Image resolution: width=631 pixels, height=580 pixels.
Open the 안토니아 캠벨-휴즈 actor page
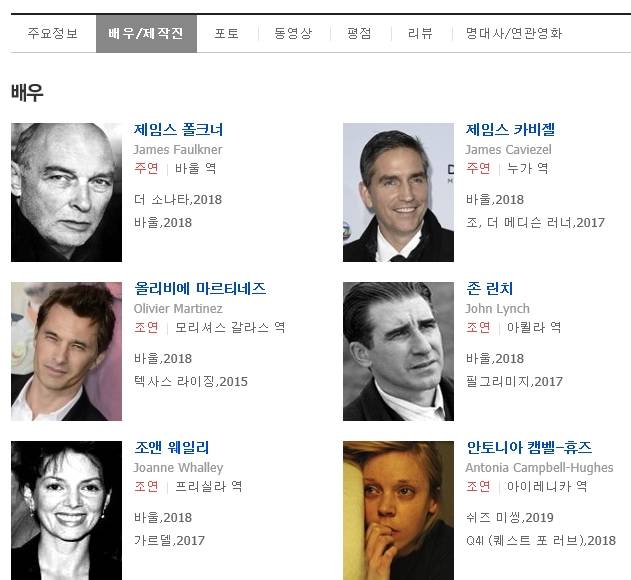529,448
